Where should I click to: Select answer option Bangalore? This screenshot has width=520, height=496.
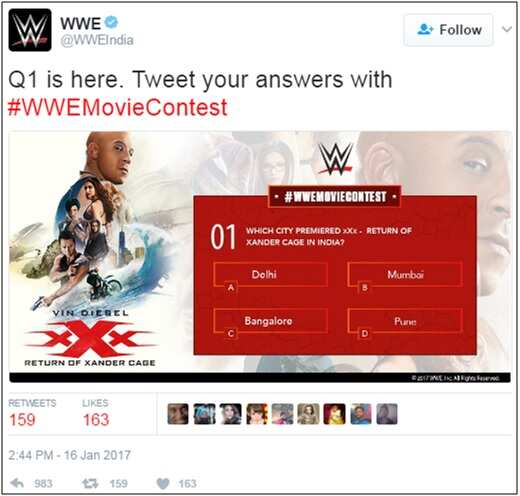coord(270,321)
